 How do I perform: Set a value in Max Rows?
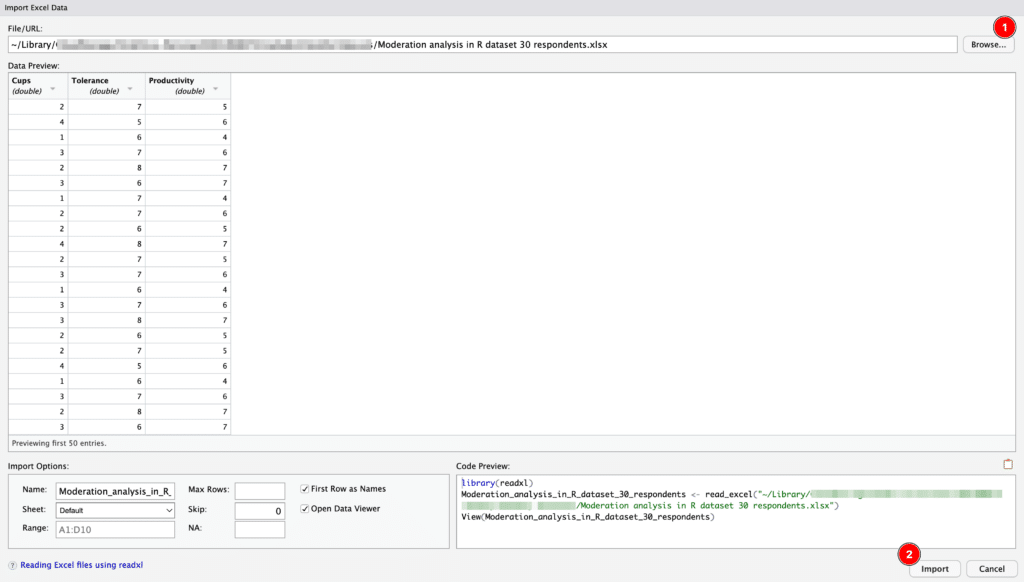[260, 490]
